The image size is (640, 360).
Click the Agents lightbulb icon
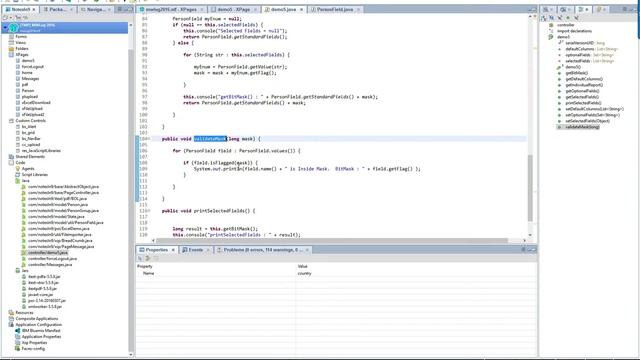18,169
